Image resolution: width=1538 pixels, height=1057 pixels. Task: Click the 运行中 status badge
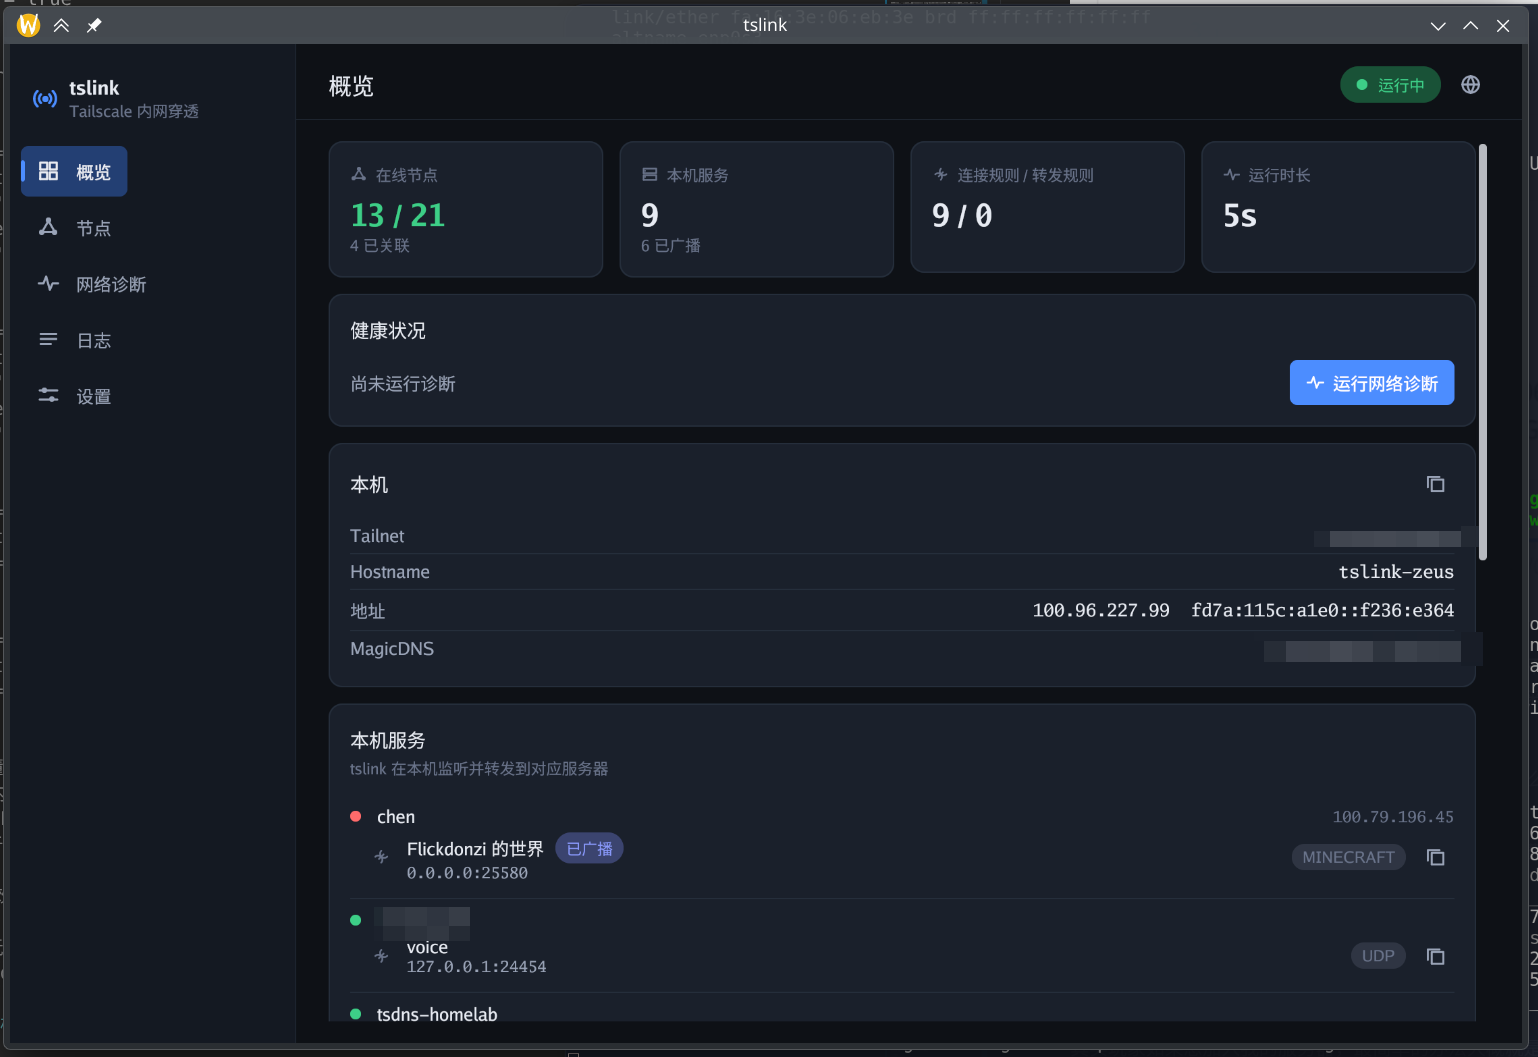point(1390,85)
